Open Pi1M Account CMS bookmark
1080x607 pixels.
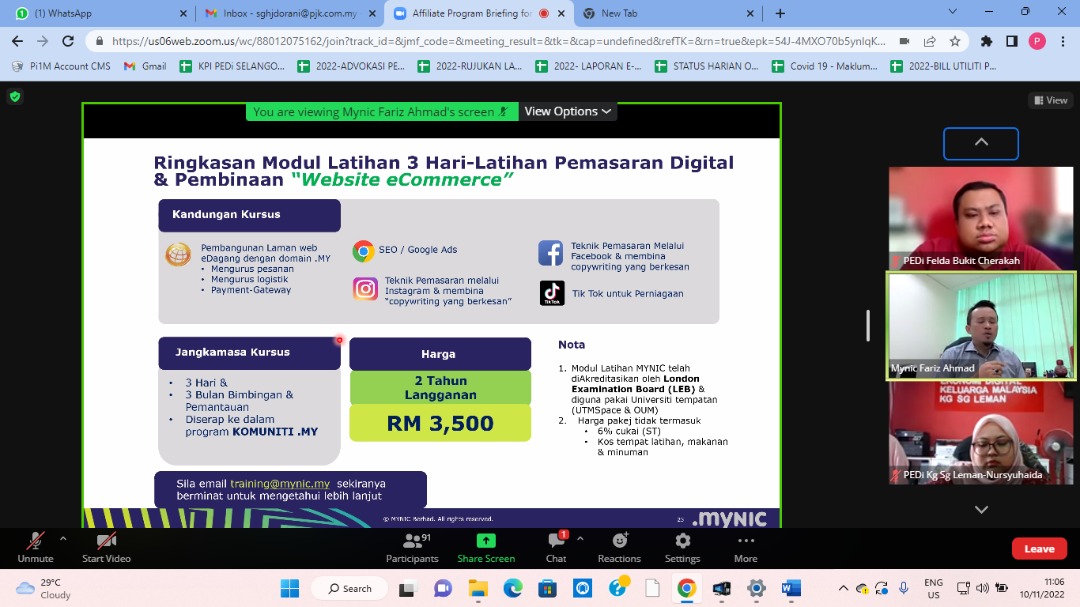tap(61, 66)
